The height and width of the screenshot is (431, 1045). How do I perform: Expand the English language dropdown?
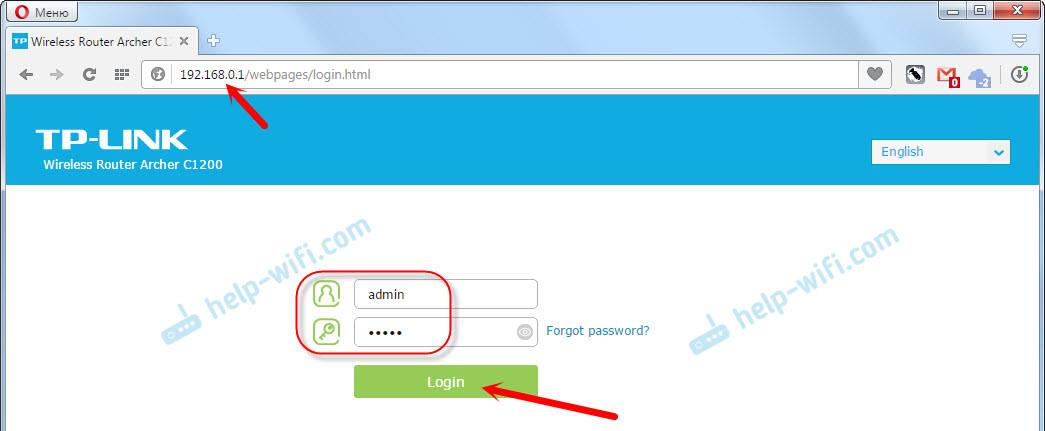pos(940,152)
